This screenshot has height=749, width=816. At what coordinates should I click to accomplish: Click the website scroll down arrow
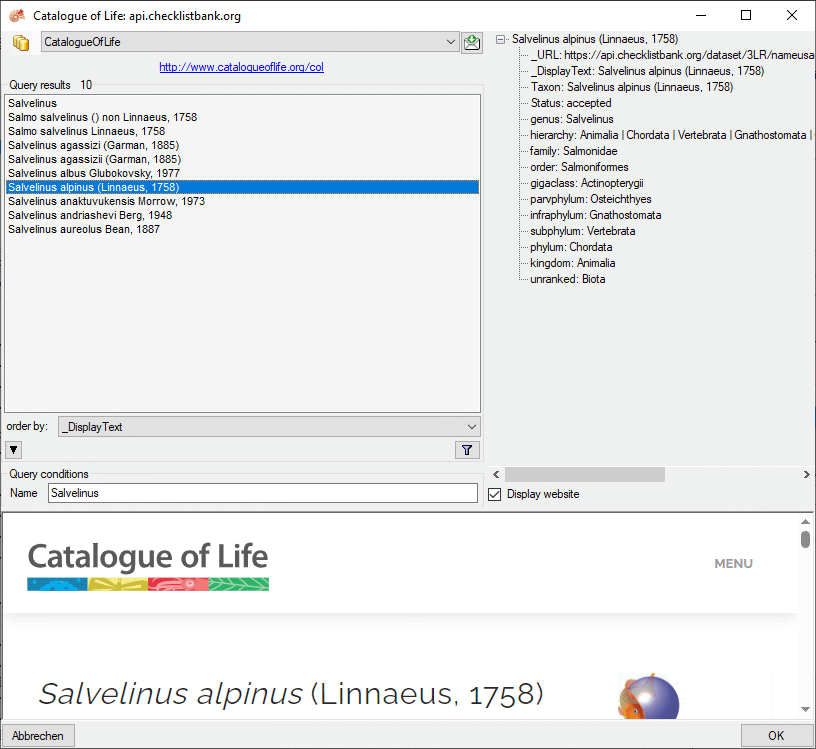(x=805, y=709)
